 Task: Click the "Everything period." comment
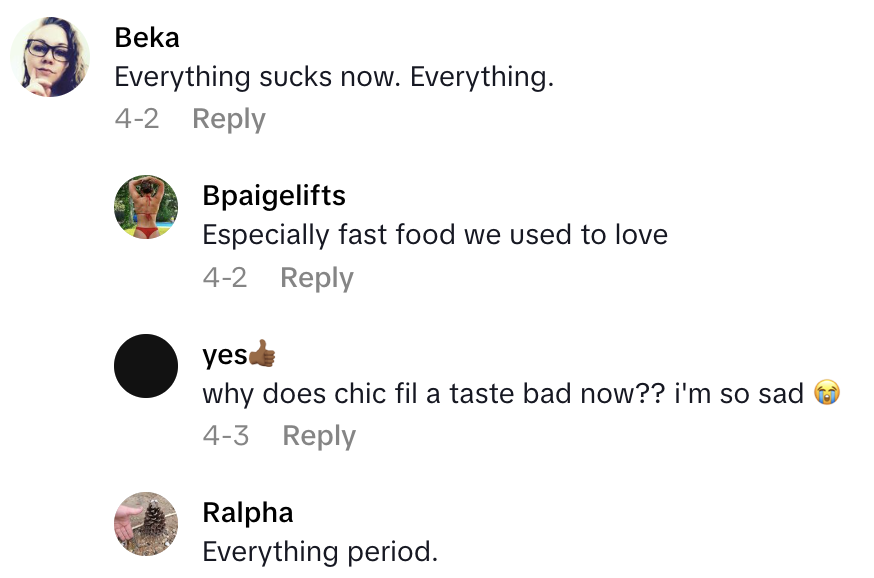(x=320, y=551)
